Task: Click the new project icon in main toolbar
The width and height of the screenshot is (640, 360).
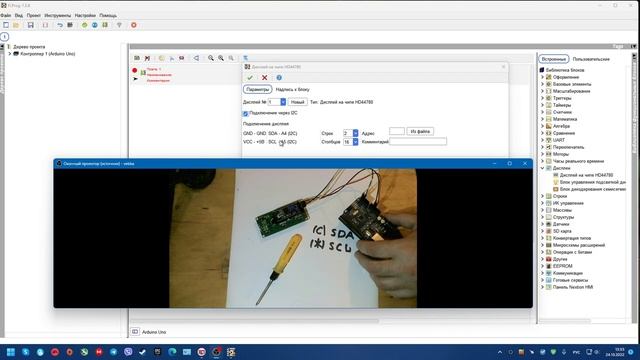Action: [x=6, y=25]
